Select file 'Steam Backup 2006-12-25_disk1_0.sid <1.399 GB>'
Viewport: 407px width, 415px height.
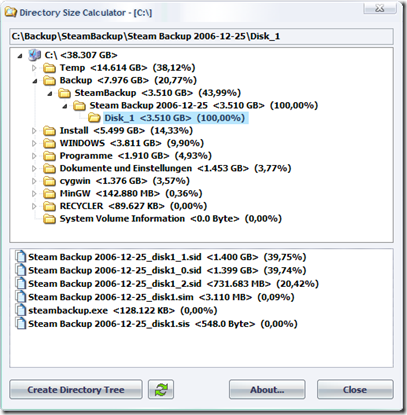(x=167, y=270)
